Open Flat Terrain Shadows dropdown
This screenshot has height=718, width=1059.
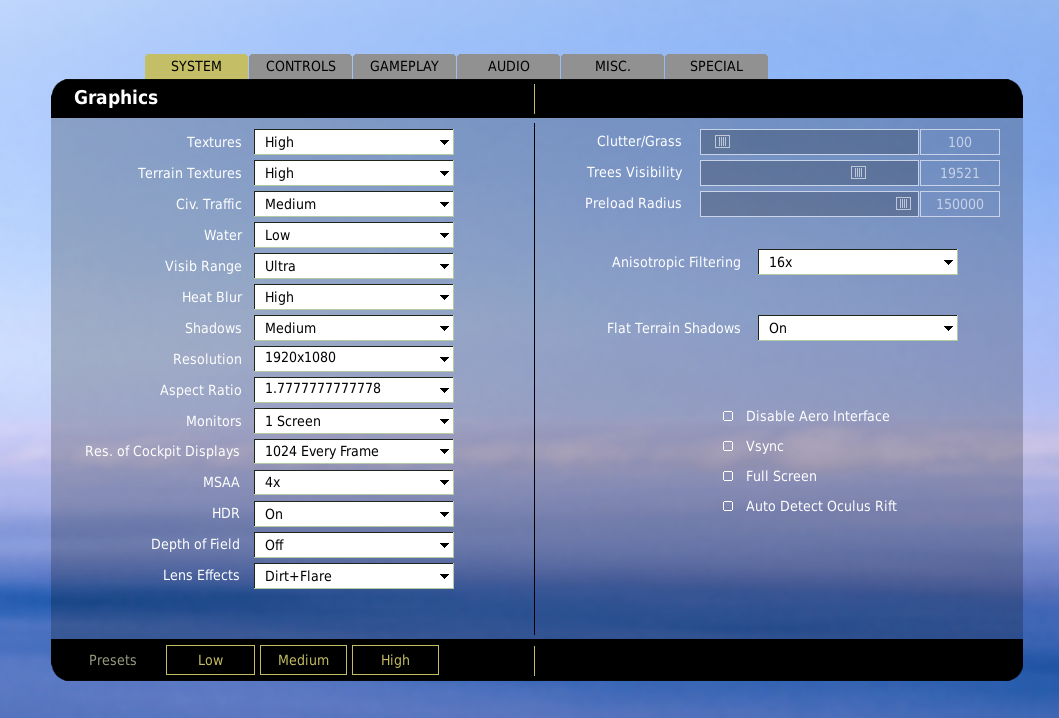(x=857, y=328)
